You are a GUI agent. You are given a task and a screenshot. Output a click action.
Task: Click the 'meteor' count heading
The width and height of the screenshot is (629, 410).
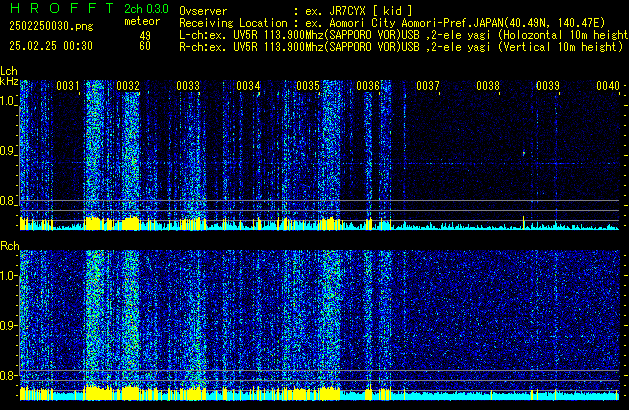click(142, 21)
